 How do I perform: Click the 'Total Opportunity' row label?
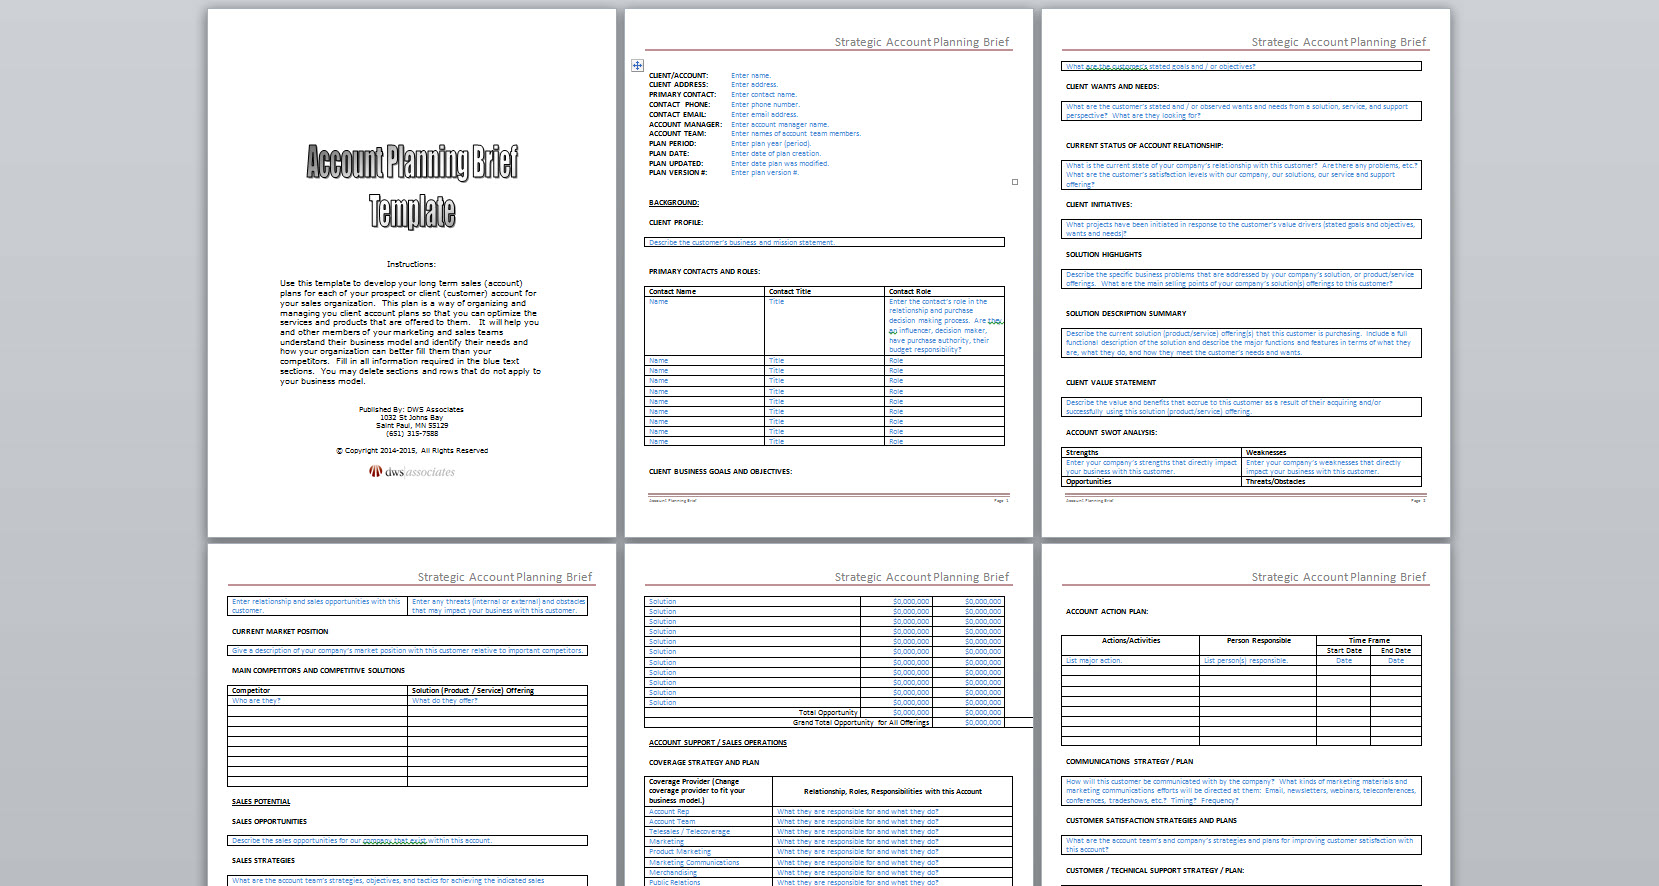coord(828,713)
